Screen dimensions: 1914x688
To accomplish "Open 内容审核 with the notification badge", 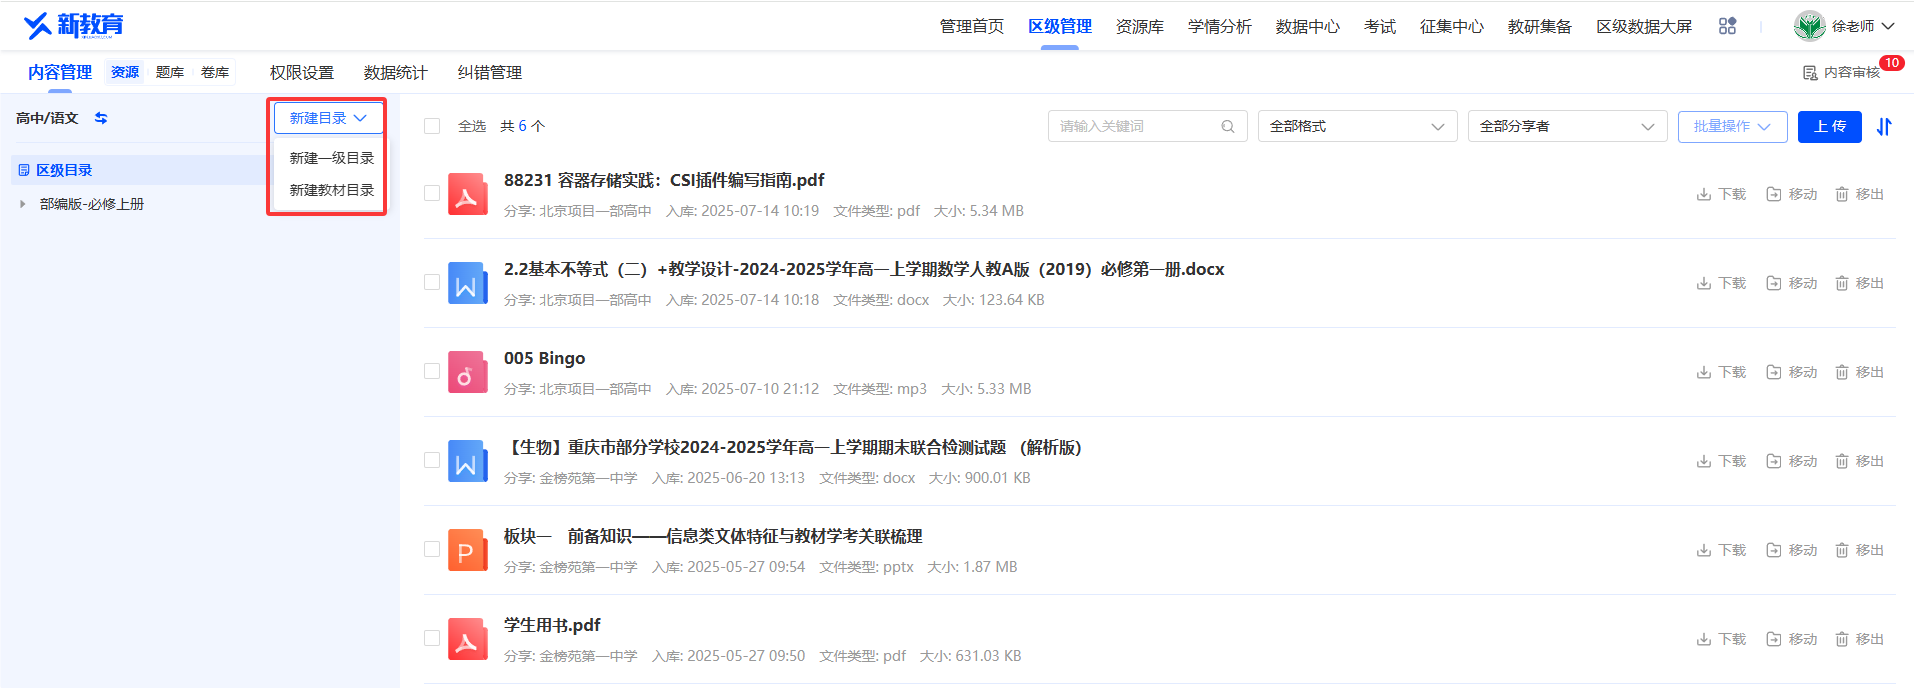I will [1841, 73].
